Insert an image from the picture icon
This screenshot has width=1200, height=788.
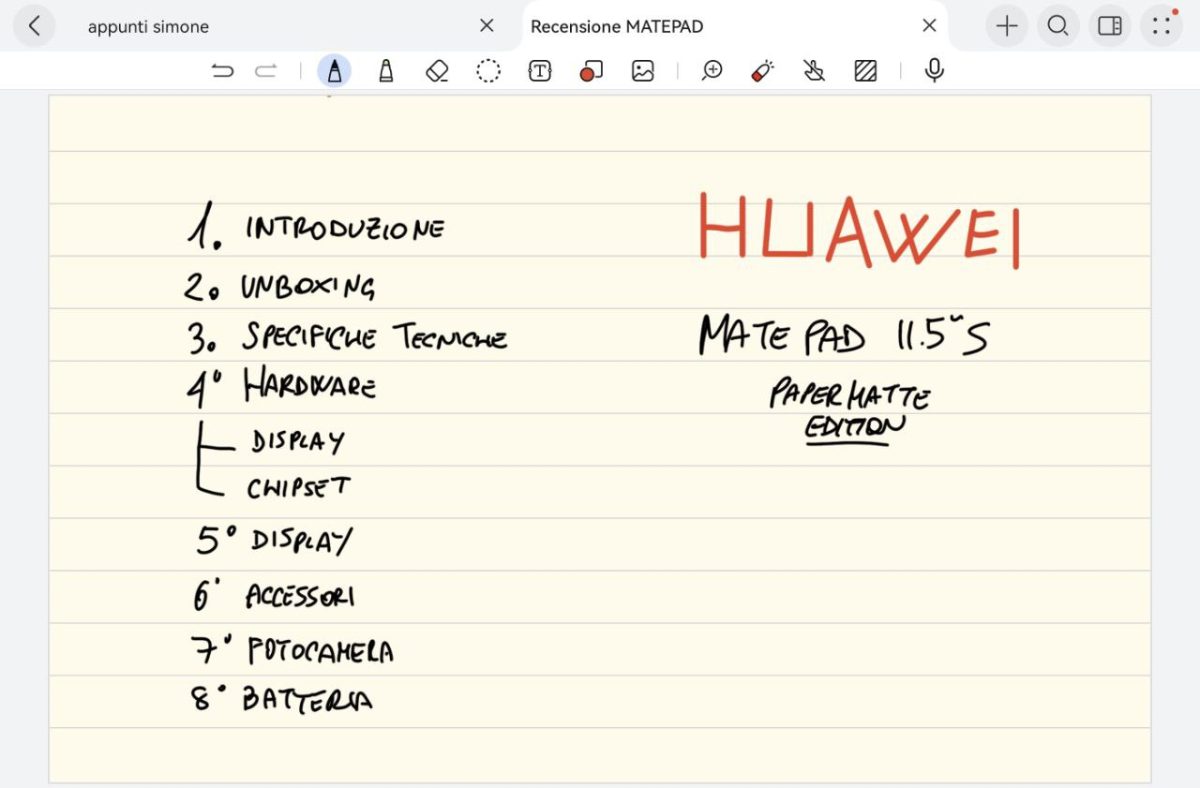pos(642,71)
